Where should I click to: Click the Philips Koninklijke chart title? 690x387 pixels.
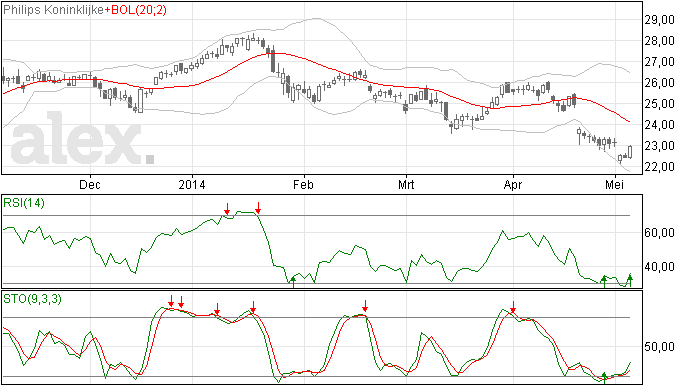(54, 10)
